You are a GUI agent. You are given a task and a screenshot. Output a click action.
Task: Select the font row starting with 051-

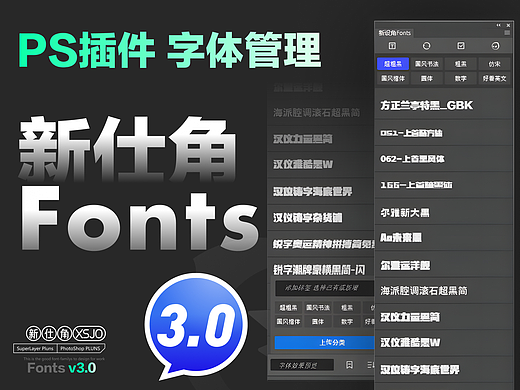coord(443,133)
